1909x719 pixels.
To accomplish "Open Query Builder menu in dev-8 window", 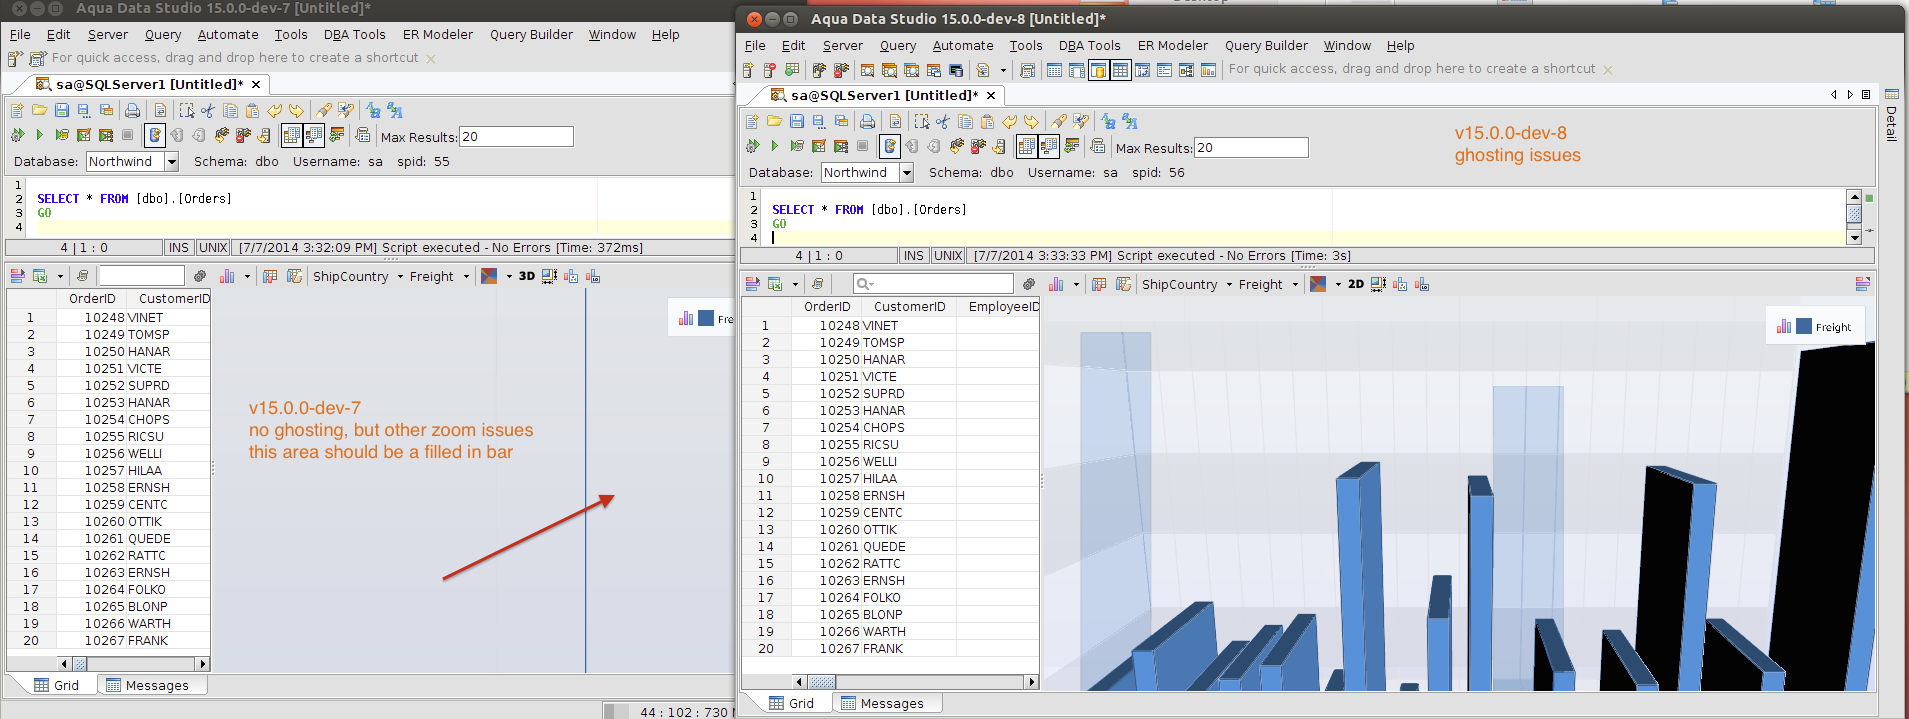I will pyautogui.click(x=1266, y=45).
